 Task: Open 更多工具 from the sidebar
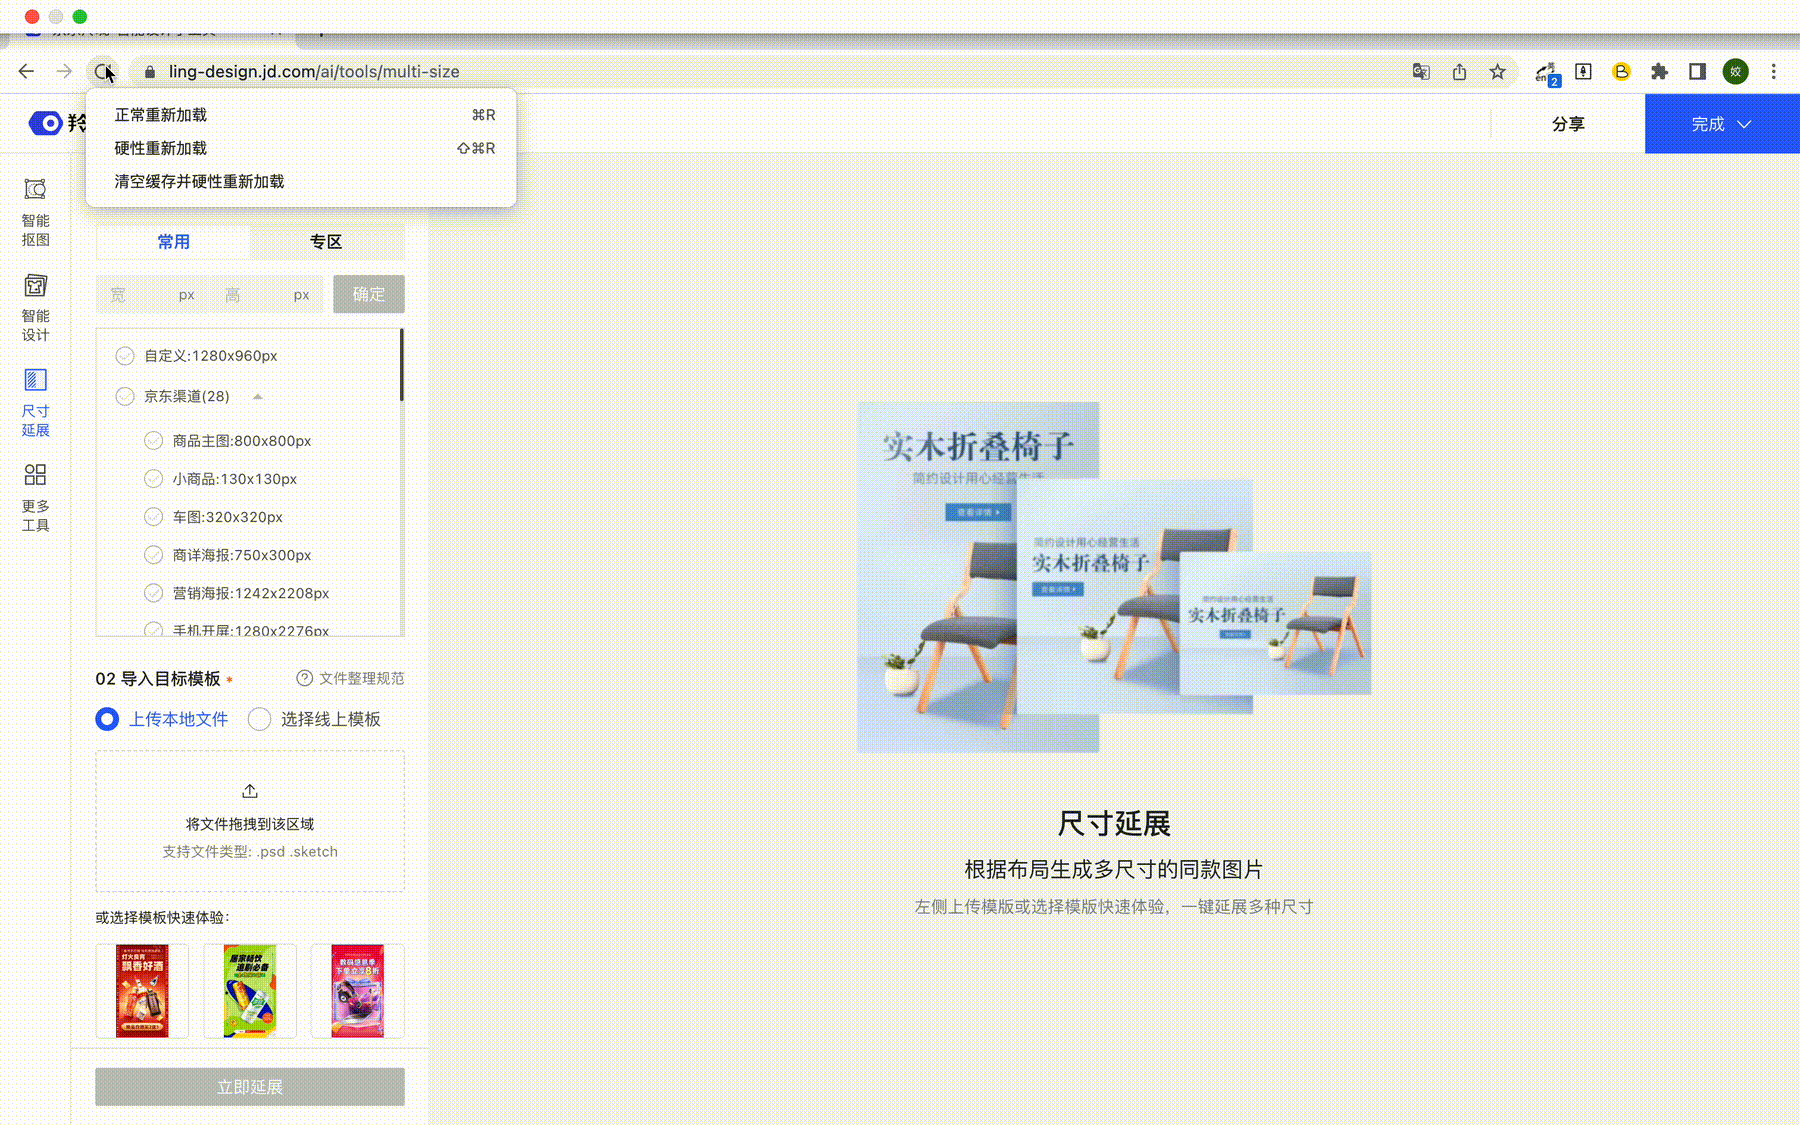pyautogui.click(x=35, y=497)
